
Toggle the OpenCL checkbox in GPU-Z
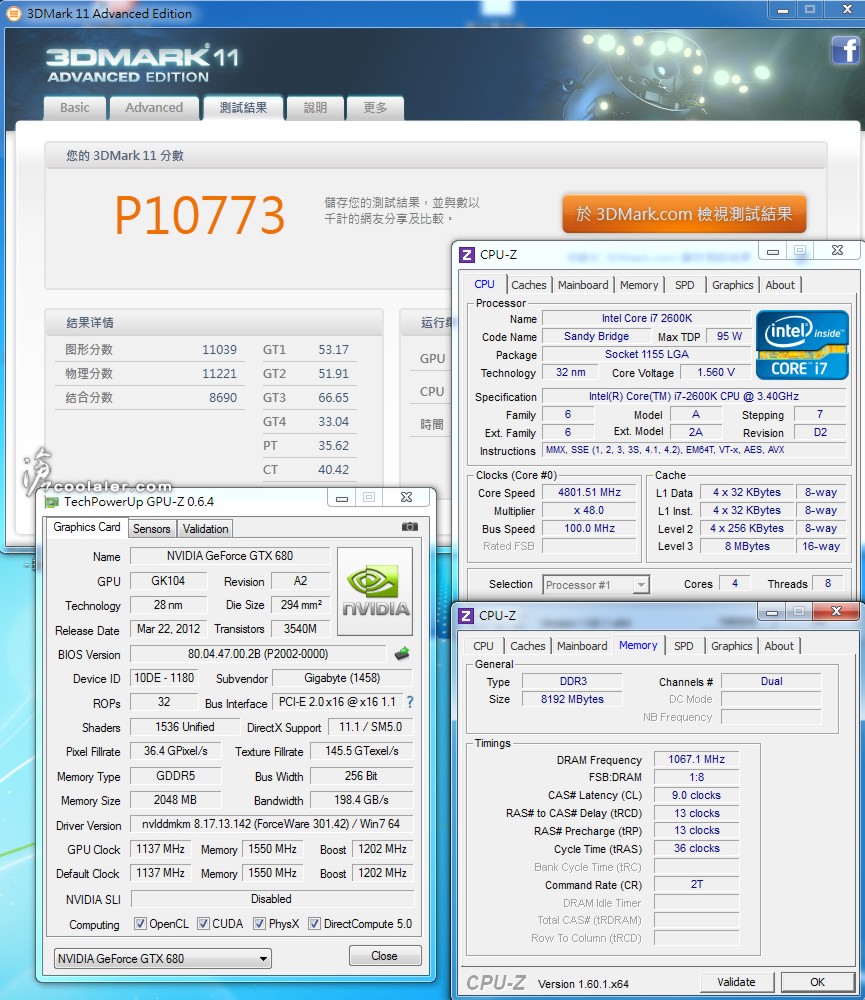point(140,923)
